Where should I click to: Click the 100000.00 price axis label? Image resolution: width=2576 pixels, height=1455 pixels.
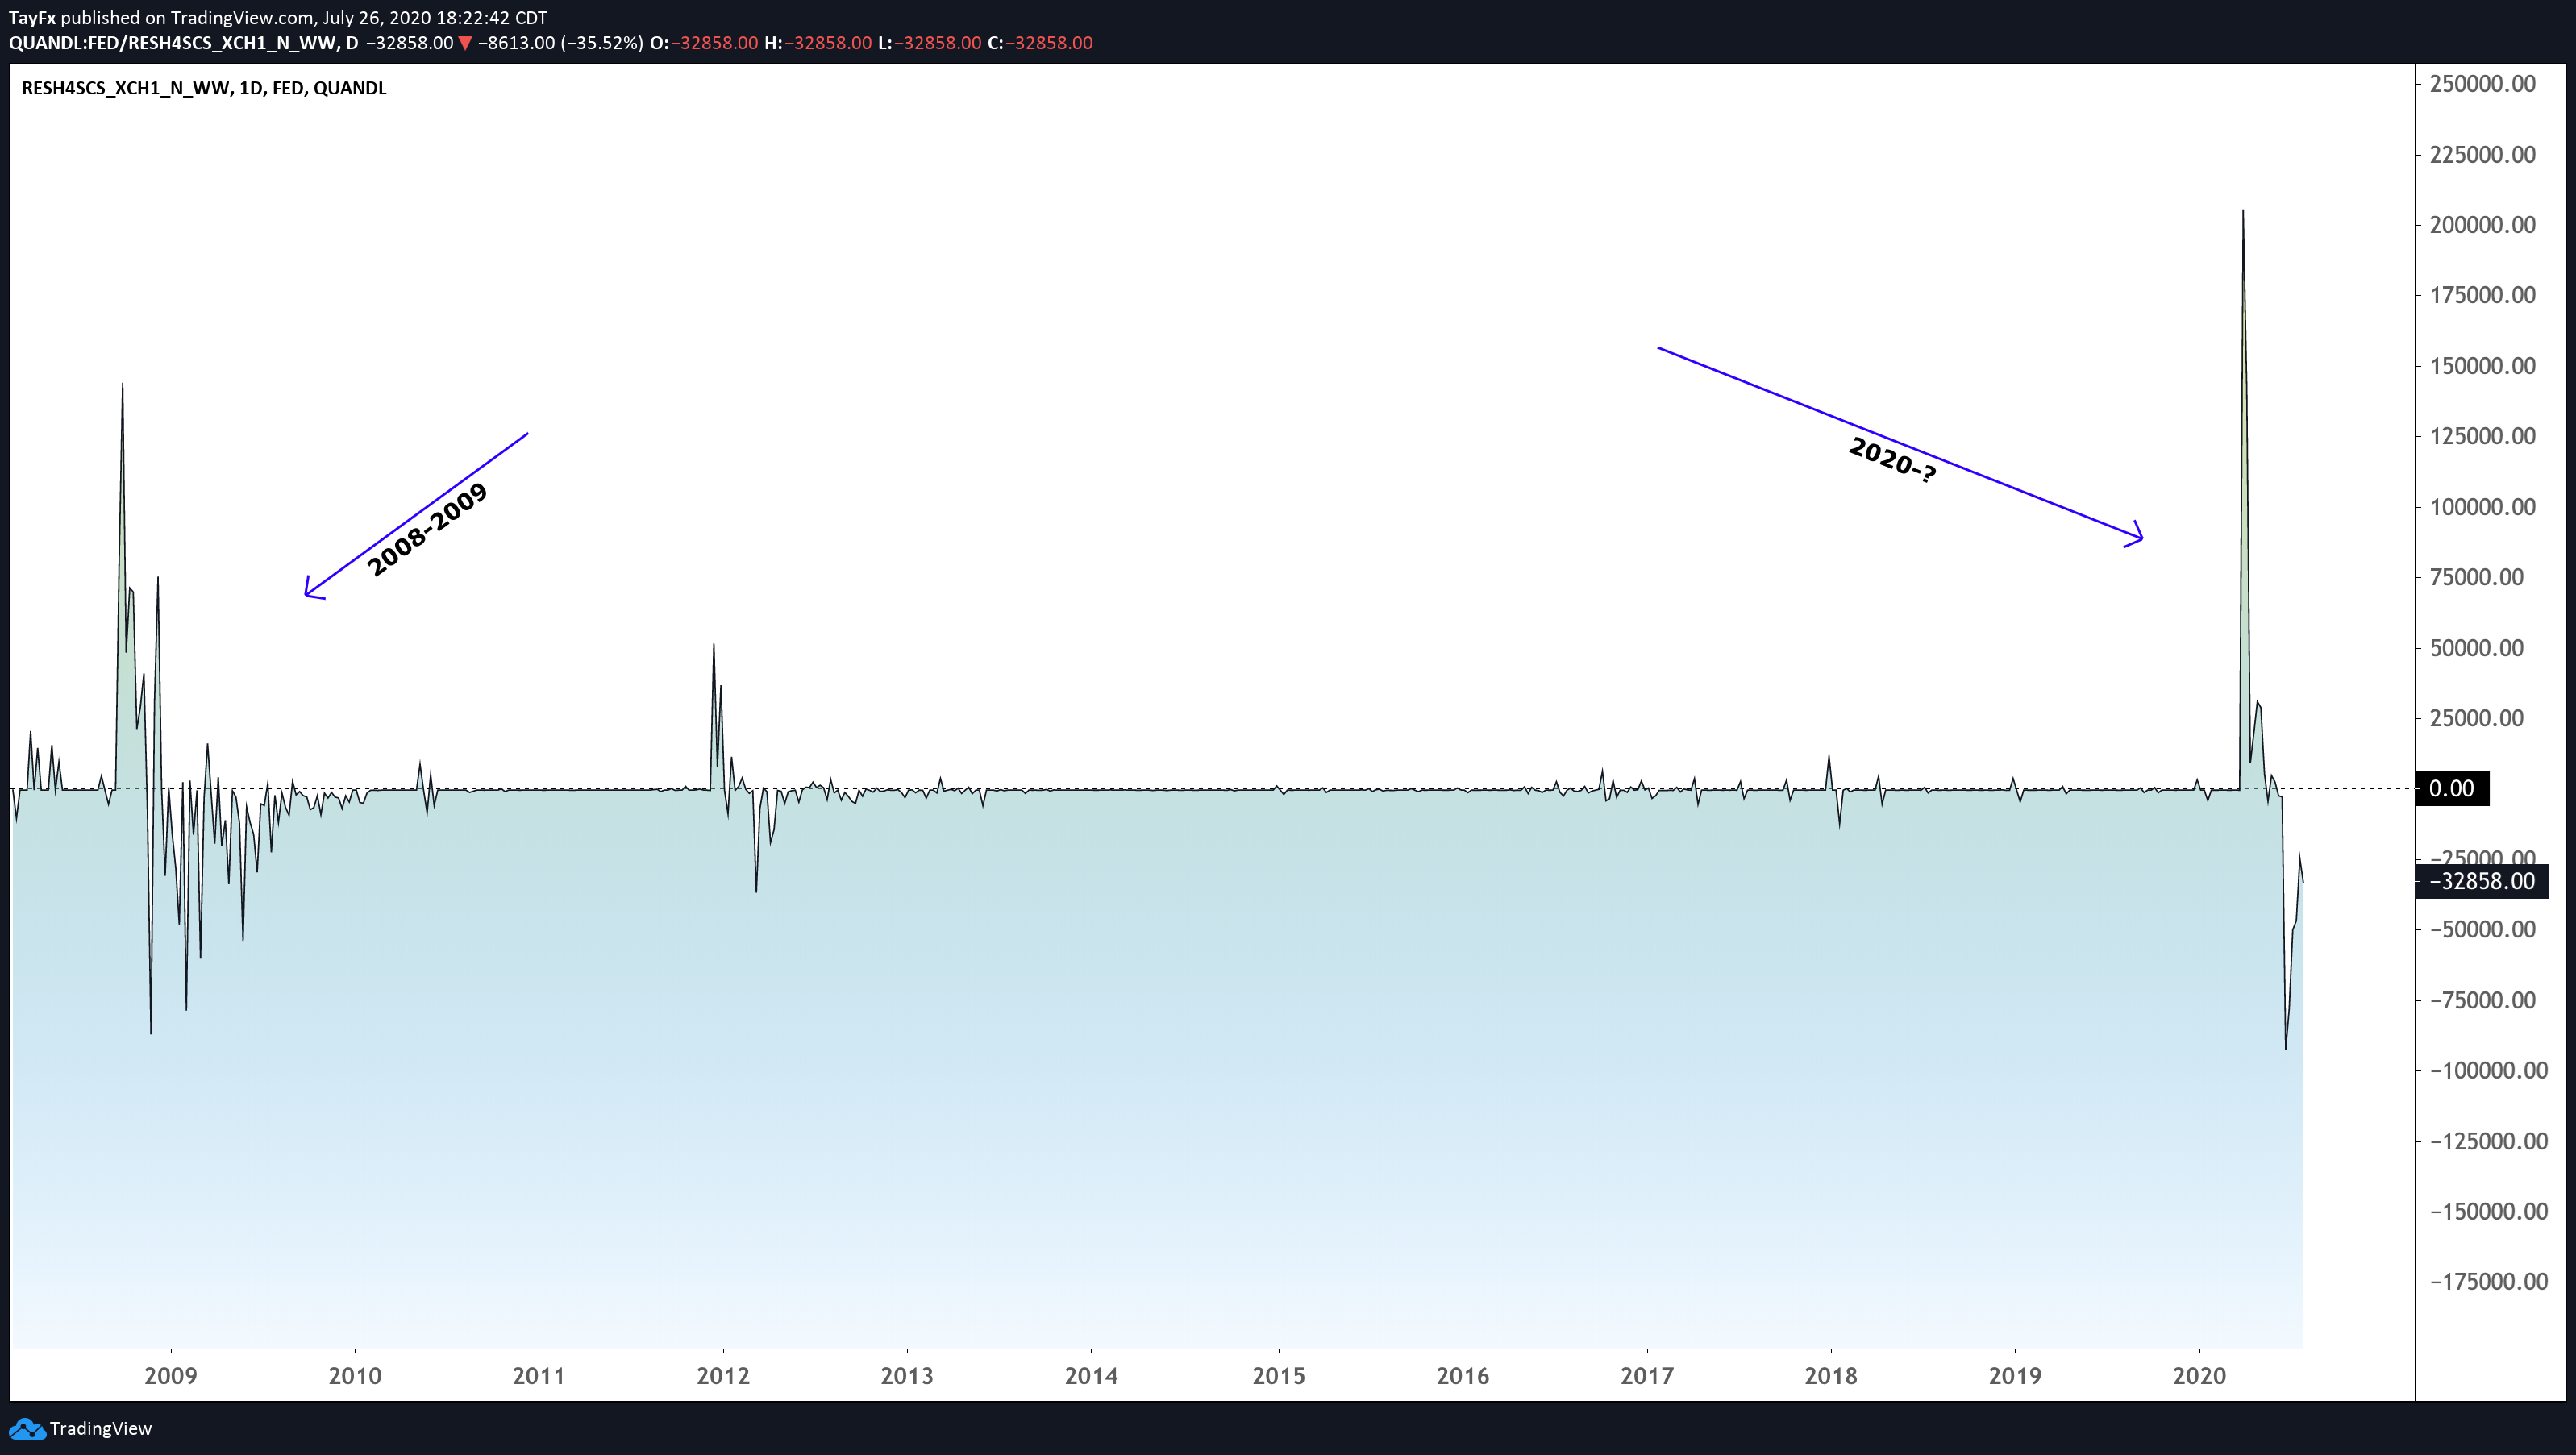[2483, 507]
